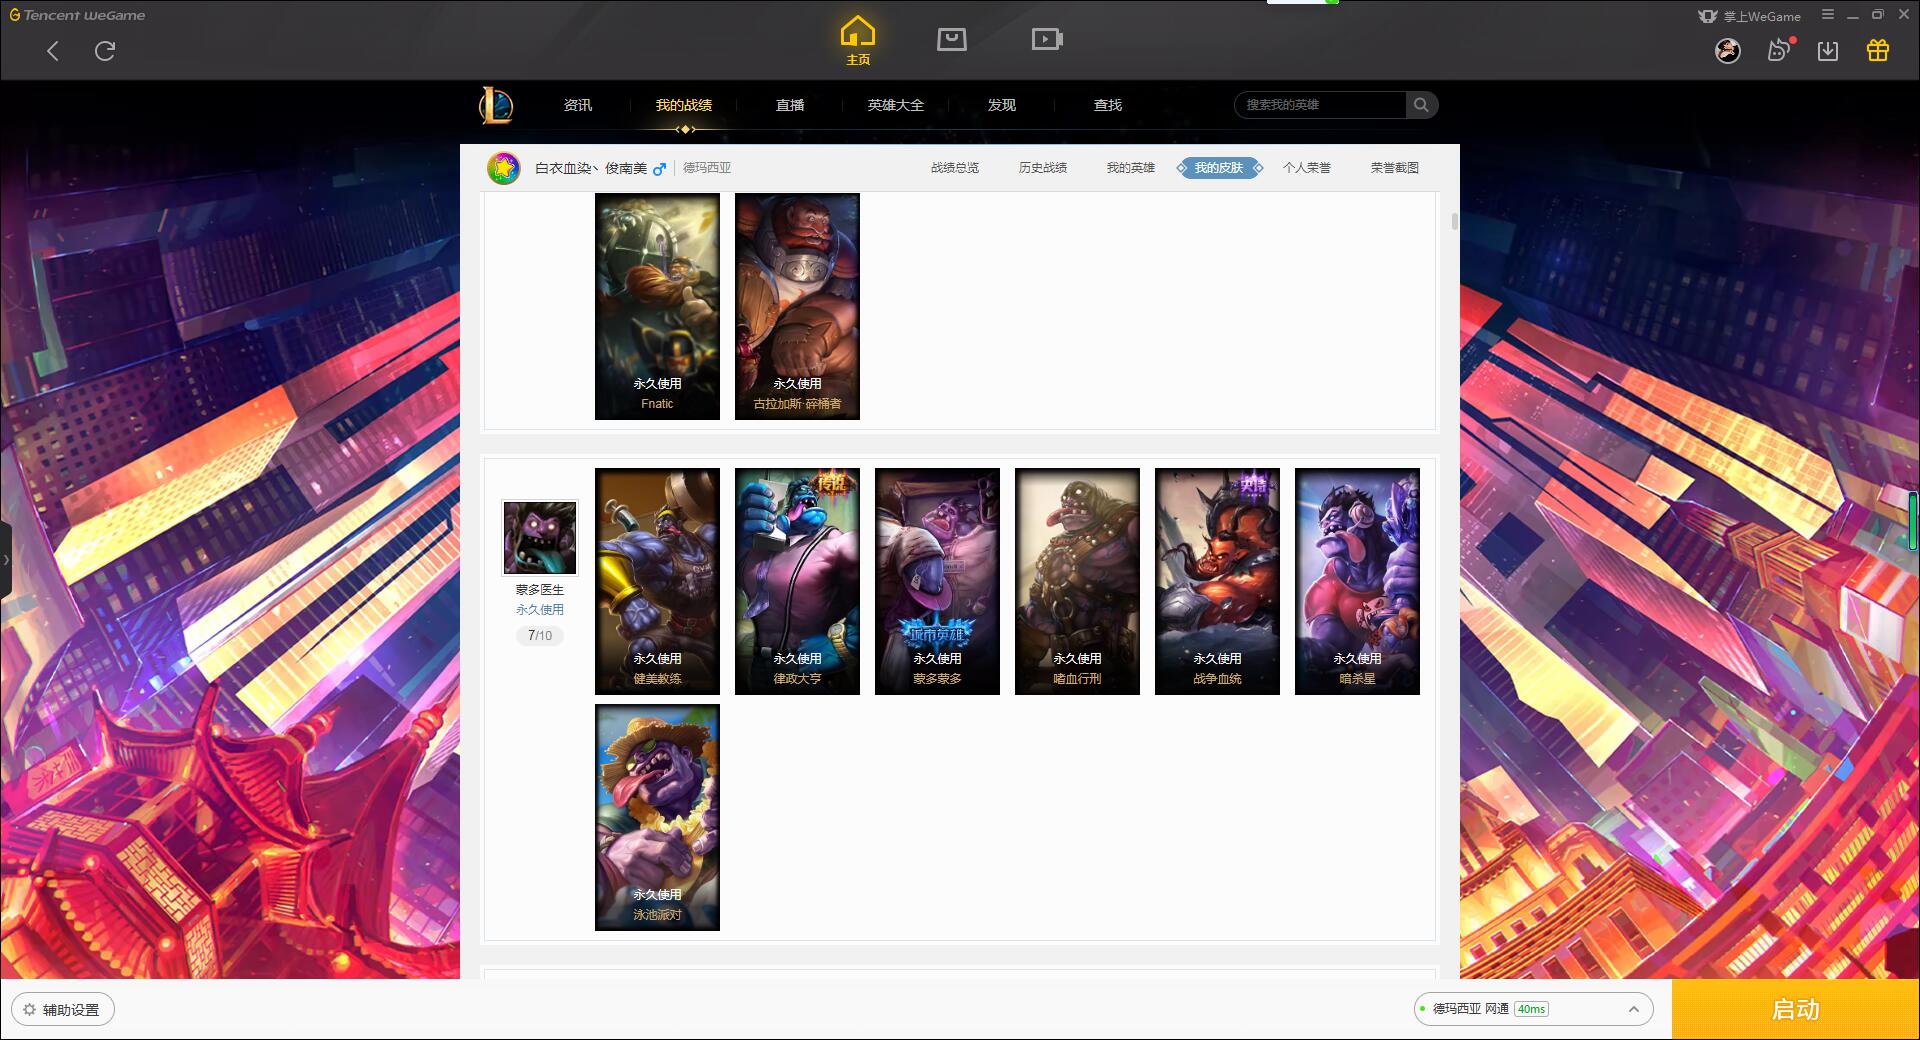
Task: Expand the left edge side panel handle
Action: tap(5, 560)
